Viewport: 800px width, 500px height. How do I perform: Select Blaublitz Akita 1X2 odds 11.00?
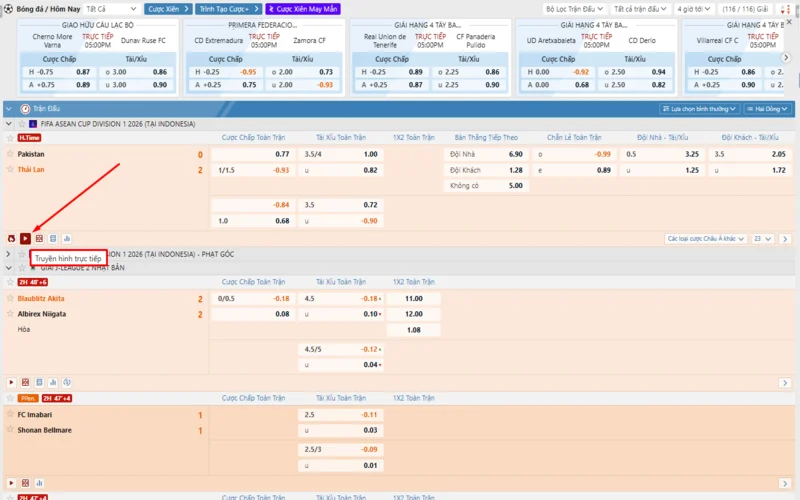pyautogui.click(x=414, y=298)
